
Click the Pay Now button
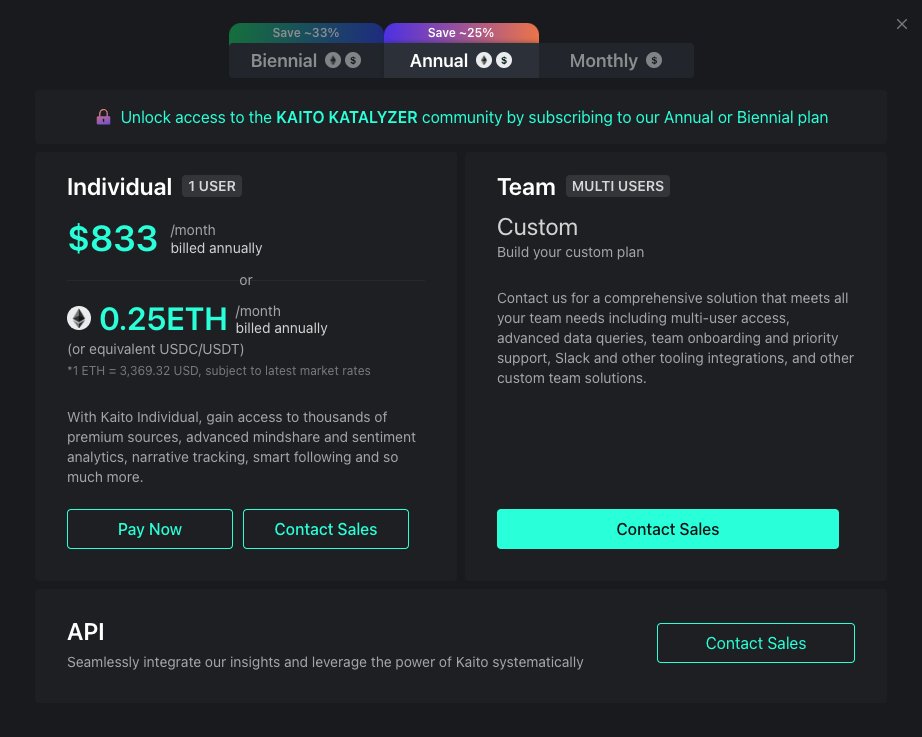coord(150,529)
